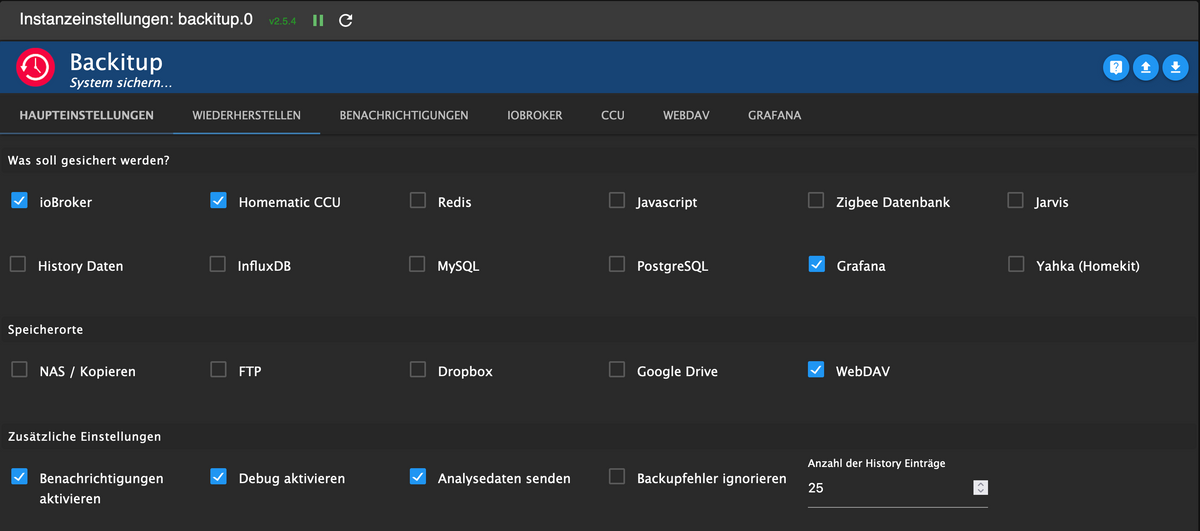Enable Backupfehler ignorieren checkbox
This screenshot has height=531, width=1200.
(x=617, y=477)
